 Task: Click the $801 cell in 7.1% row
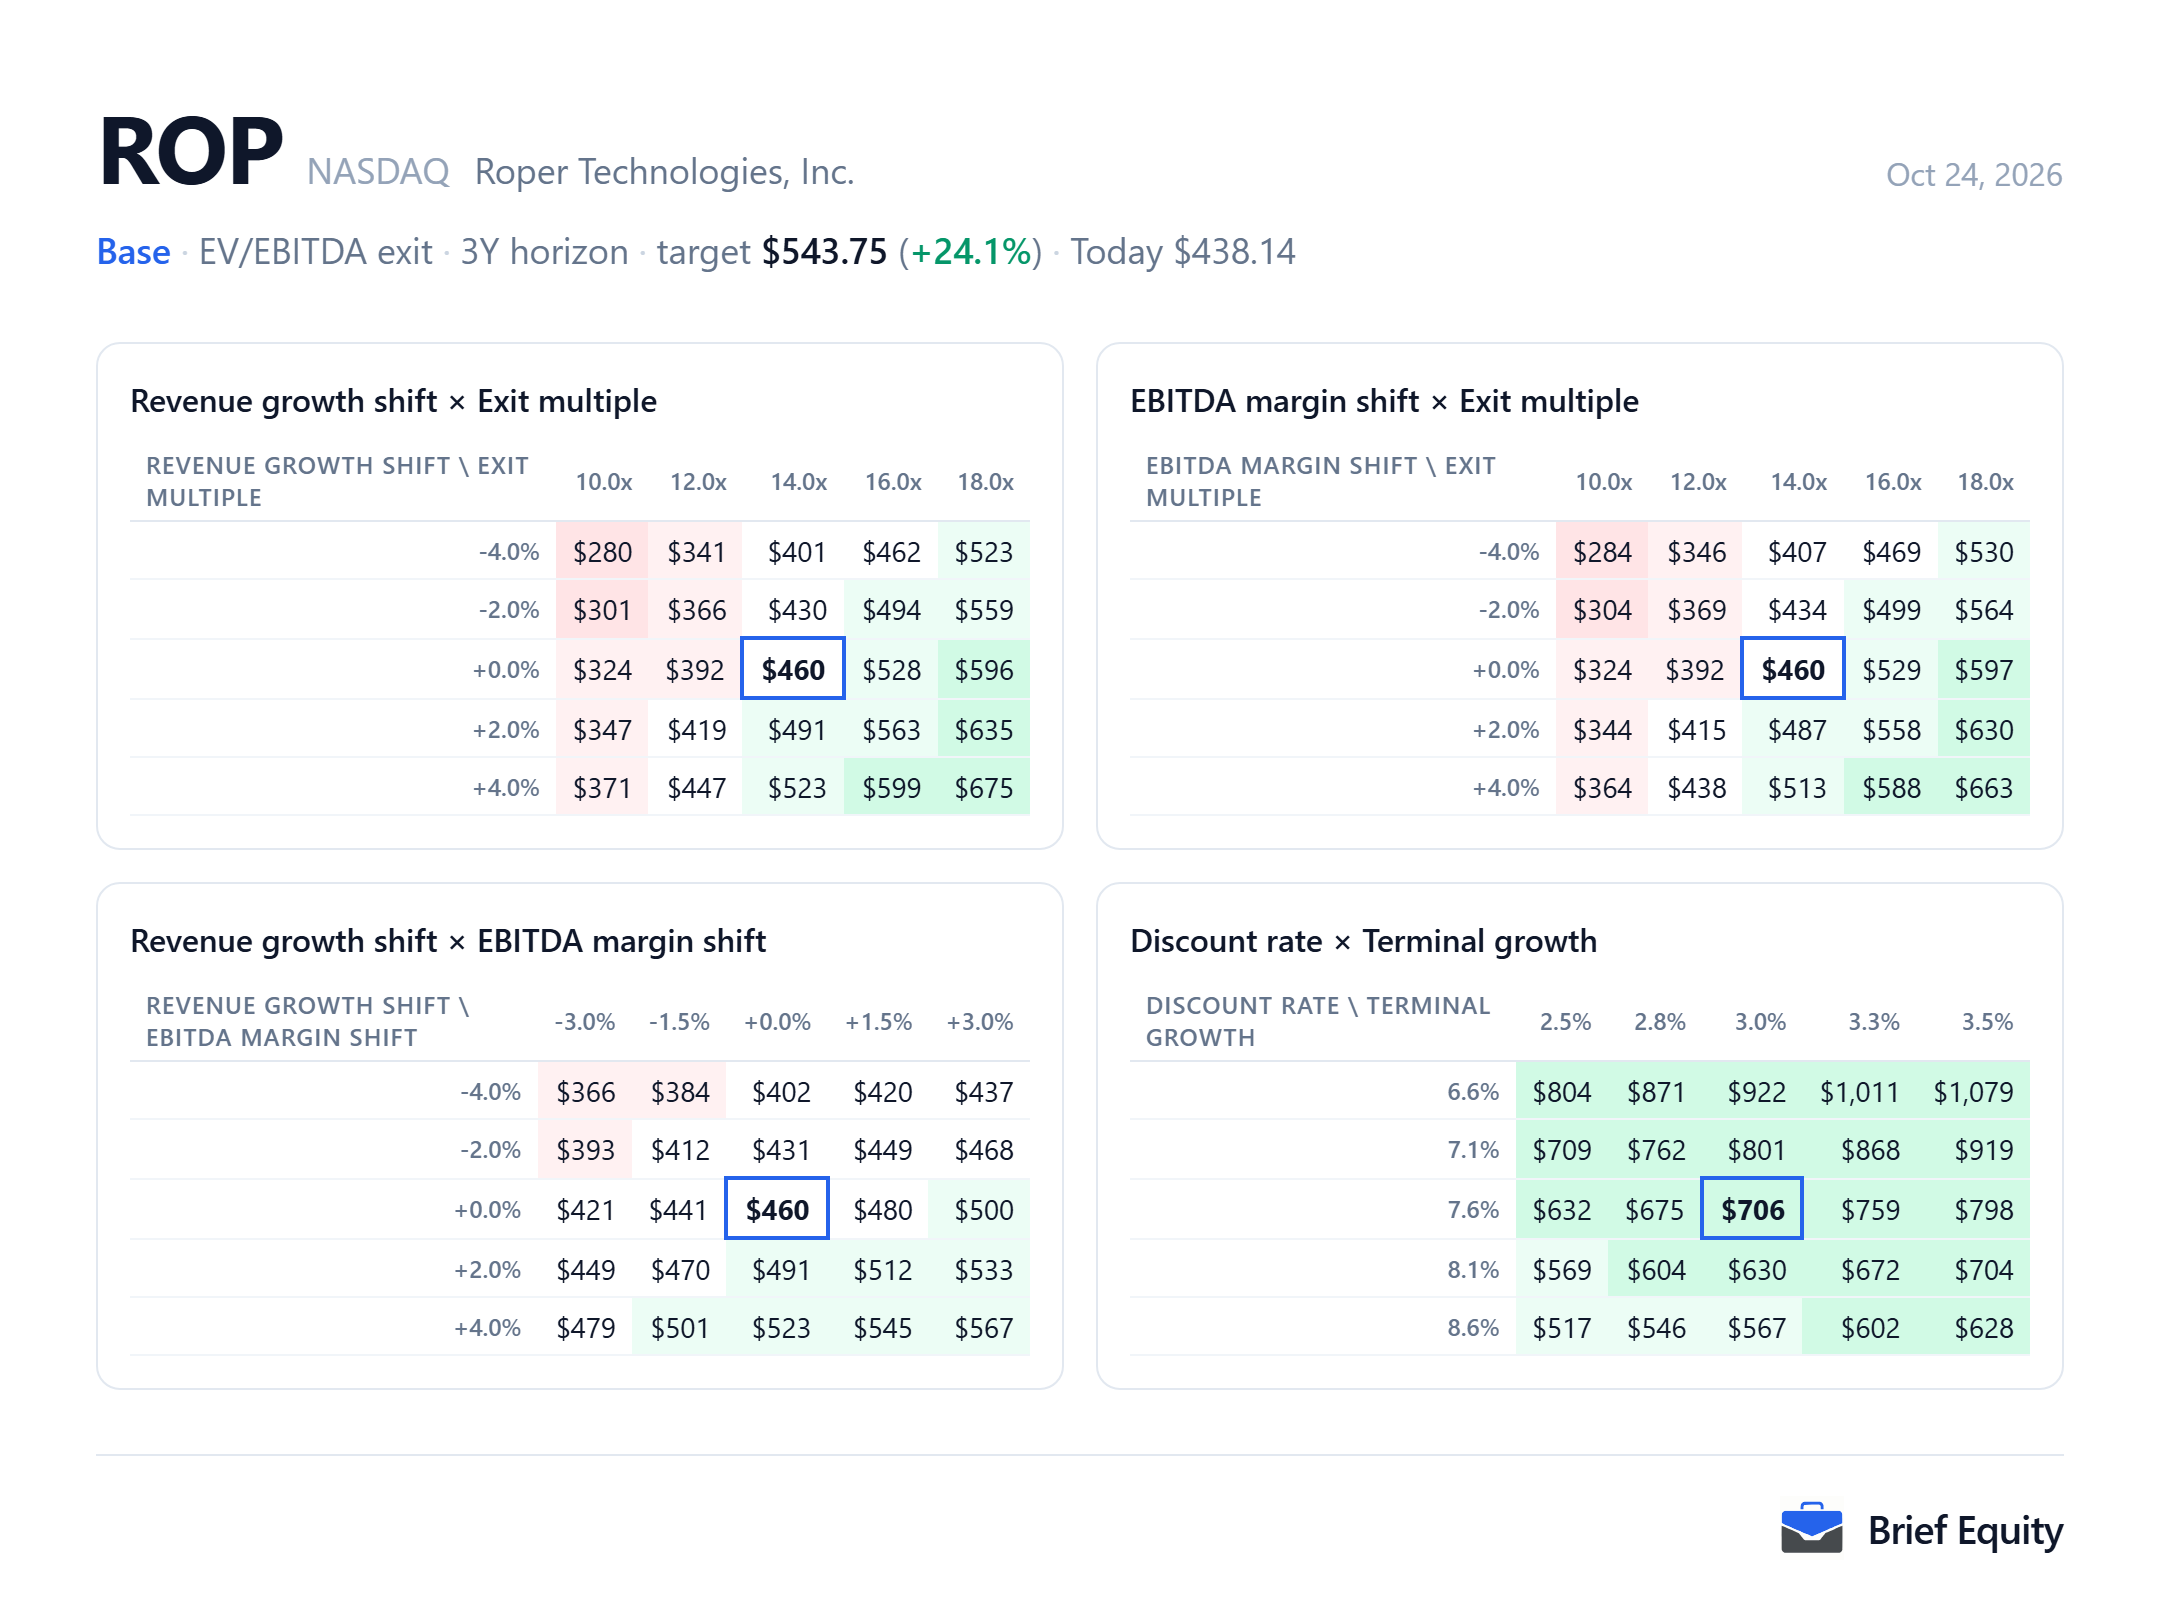pyautogui.click(x=1756, y=1150)
